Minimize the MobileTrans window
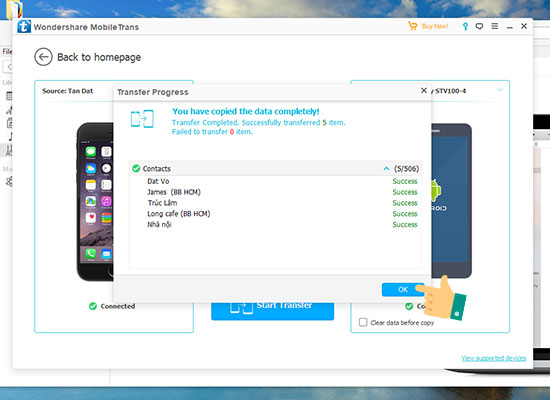550x400 pixels. point(510,27)
